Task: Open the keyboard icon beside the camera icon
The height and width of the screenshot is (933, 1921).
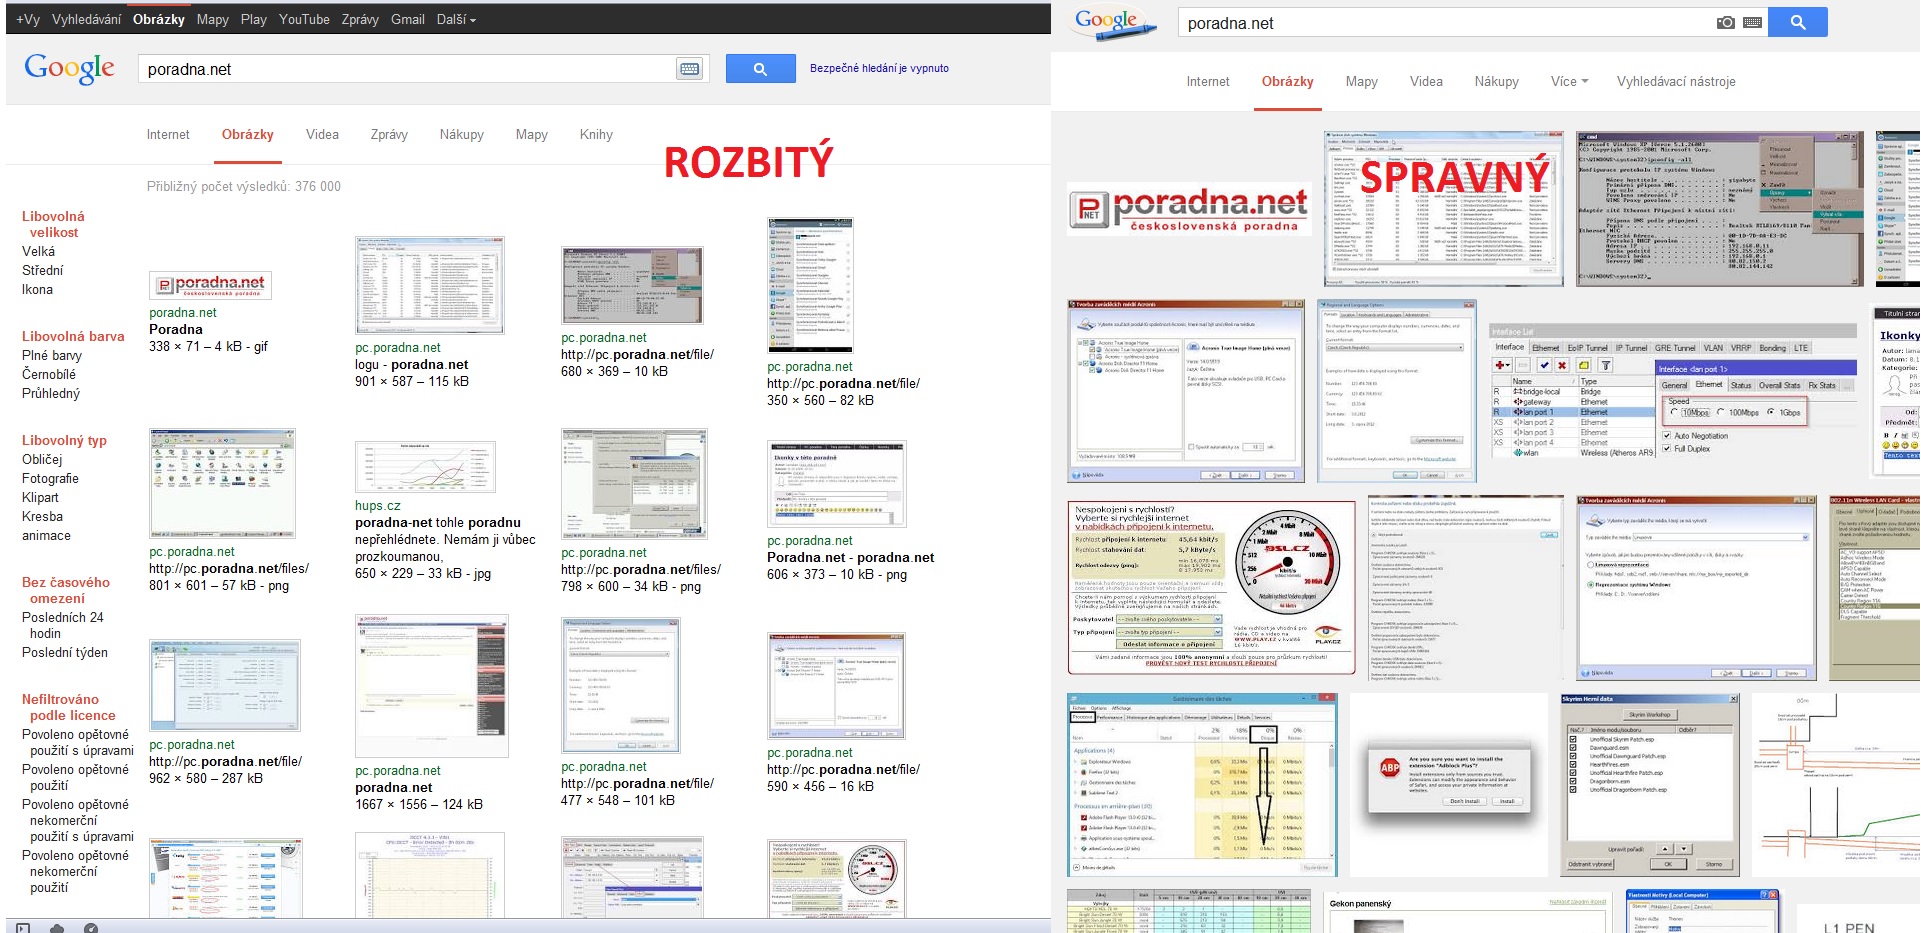Action: click(x=1752, y=22)
